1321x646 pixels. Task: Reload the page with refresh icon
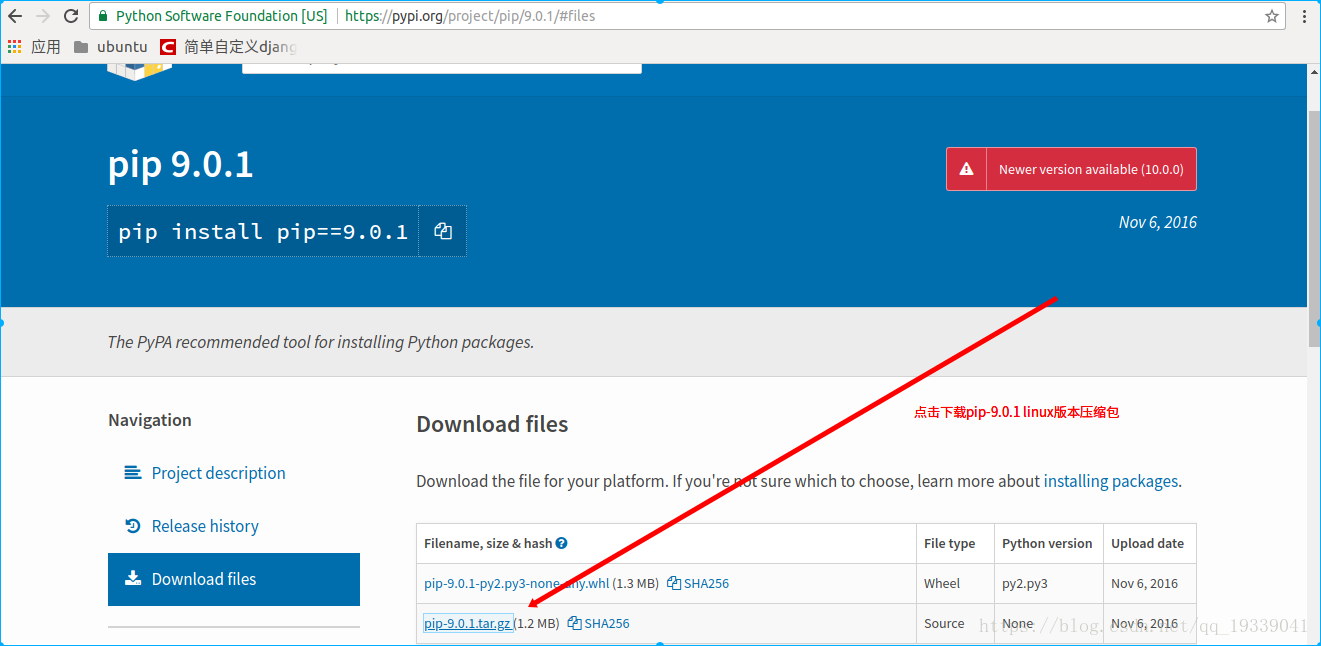[71, 16]
